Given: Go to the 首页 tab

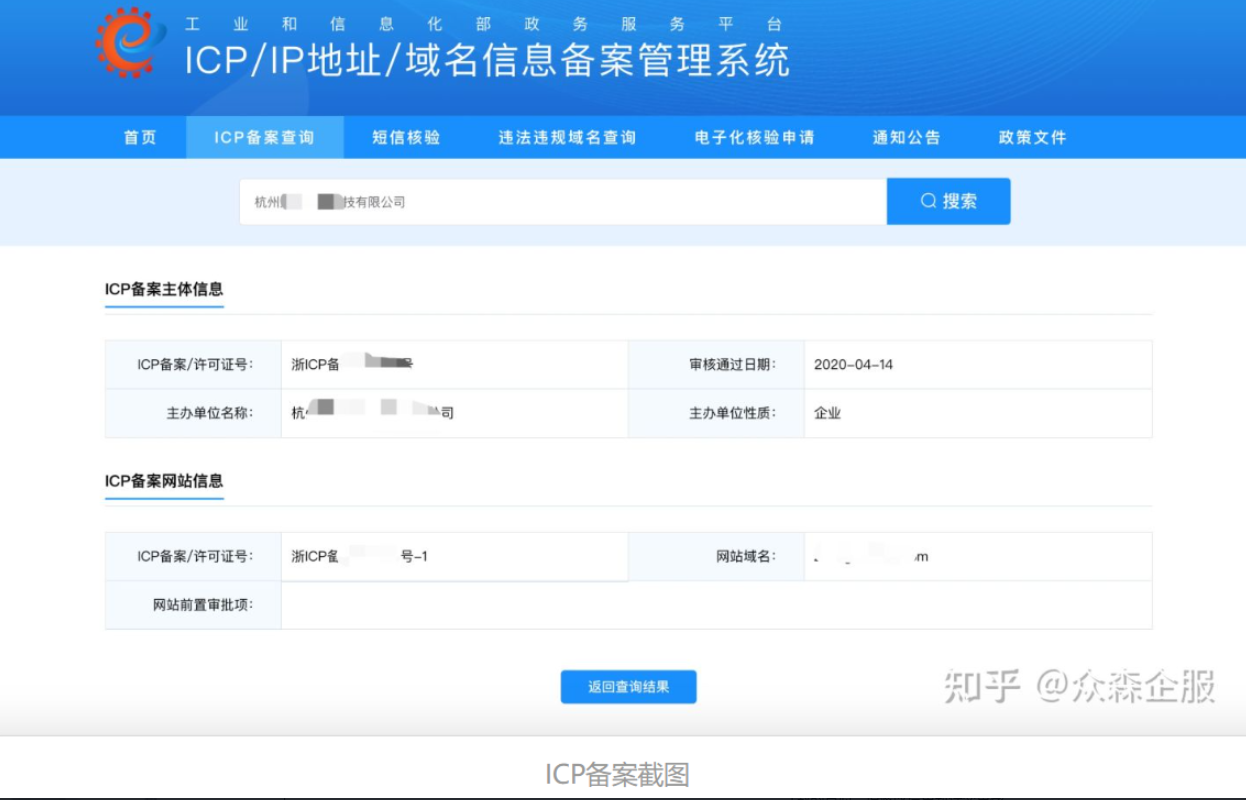Looking at the screenshot, I should tap(140, 138).
